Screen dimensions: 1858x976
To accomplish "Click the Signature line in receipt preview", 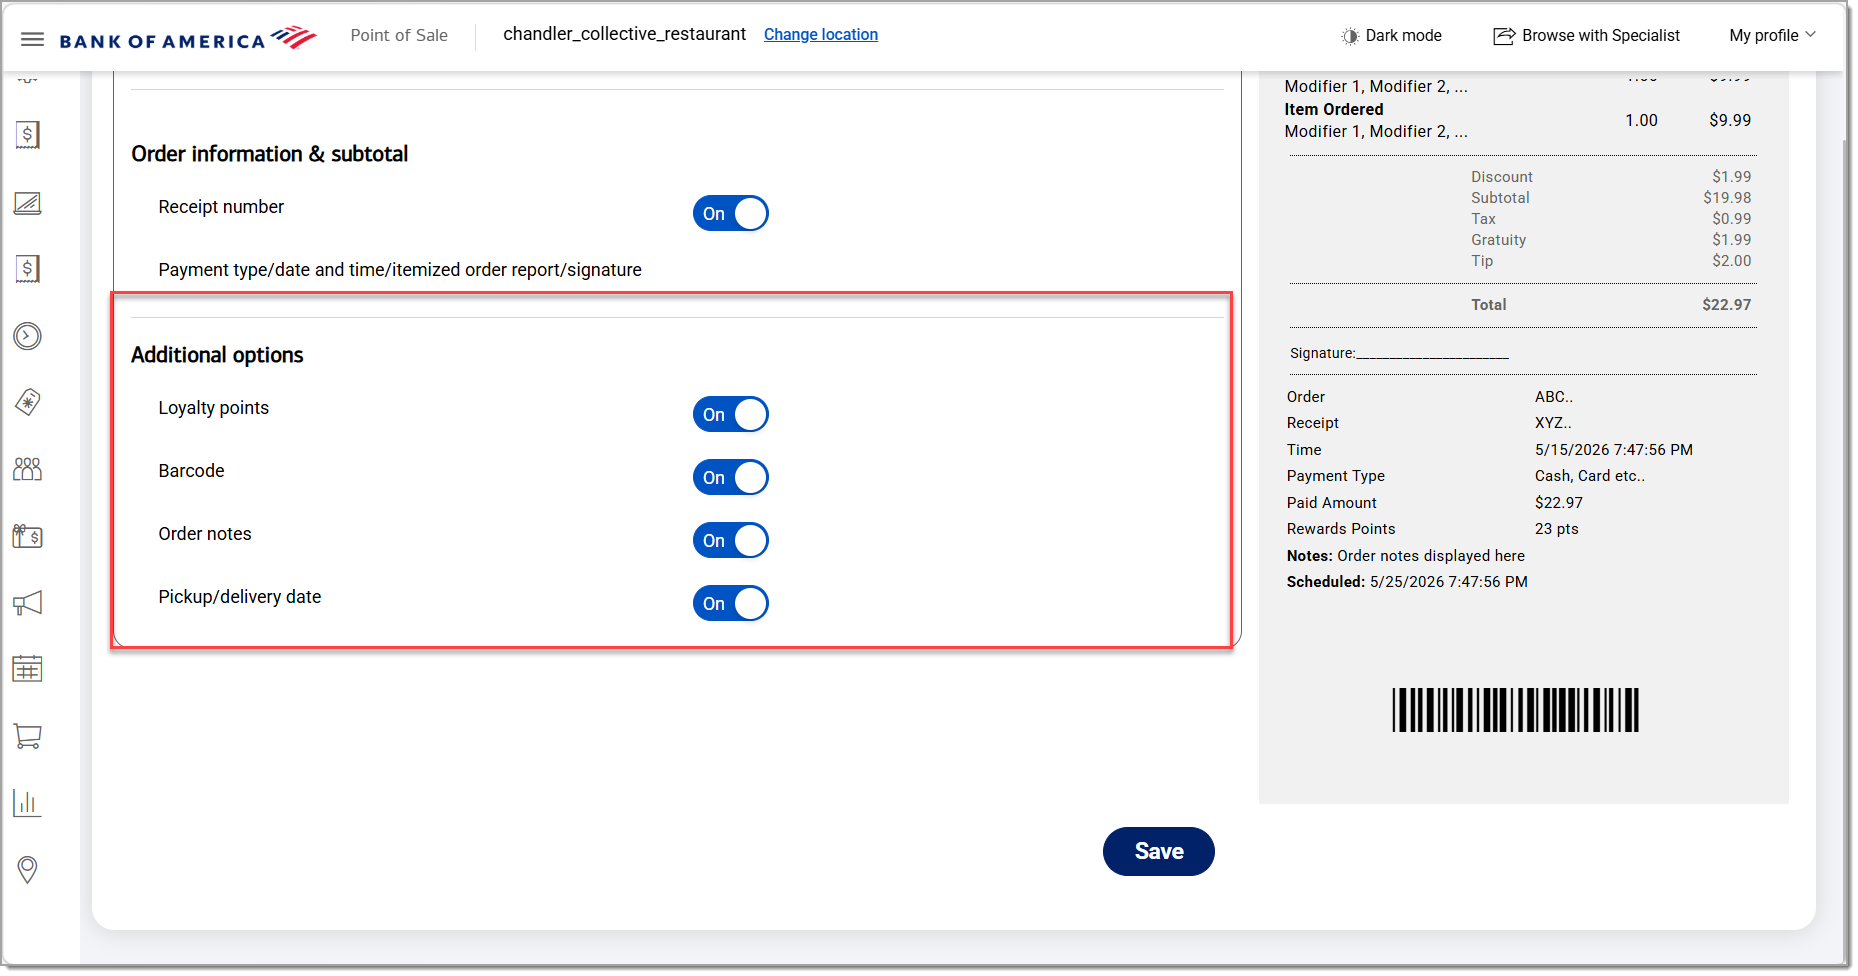I will pyautogui.click(x=1399, y=353).
